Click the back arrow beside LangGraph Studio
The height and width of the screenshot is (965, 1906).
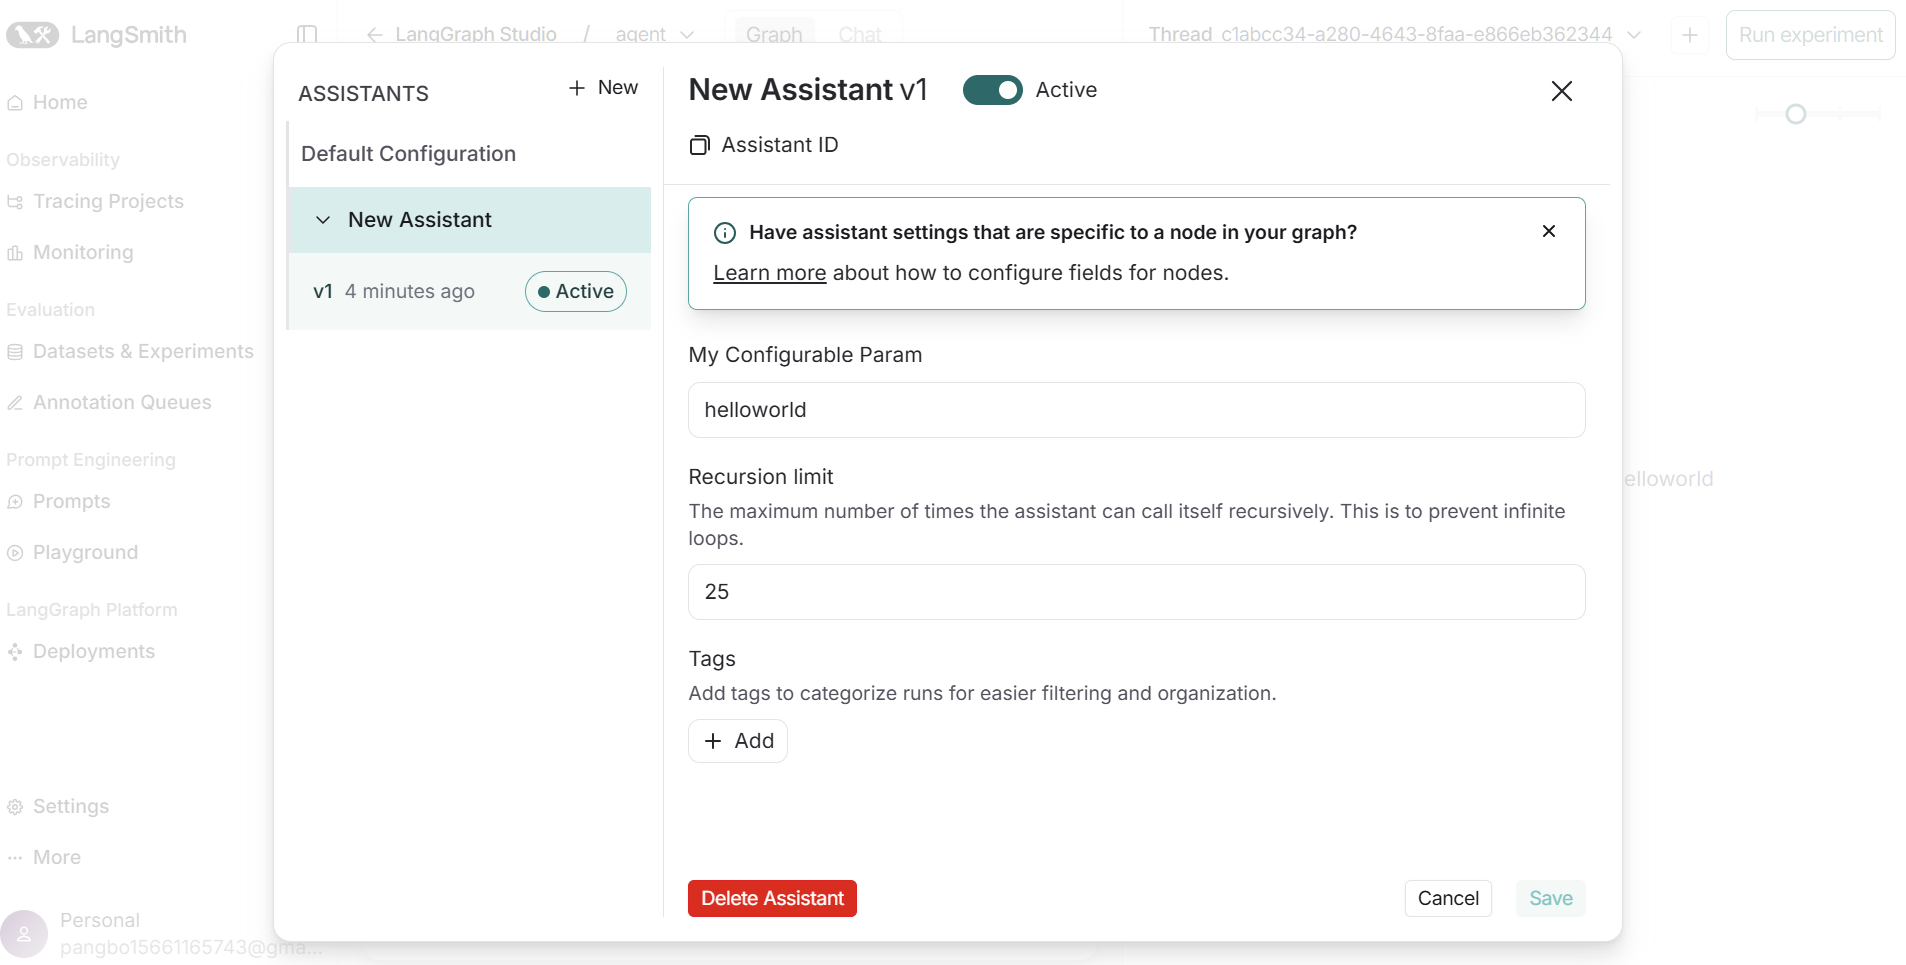(375, 35)
